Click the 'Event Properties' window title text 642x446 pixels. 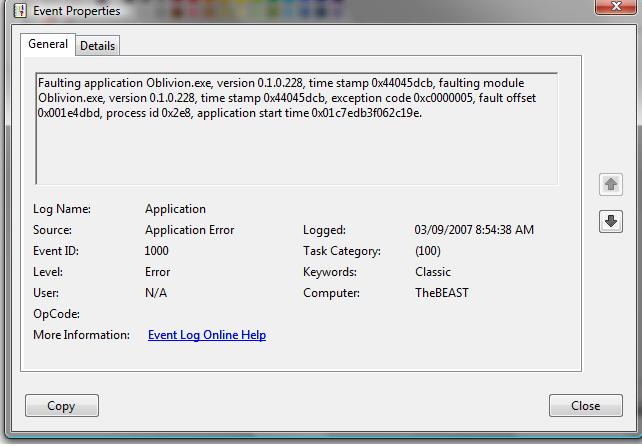[x=77, y=11]
